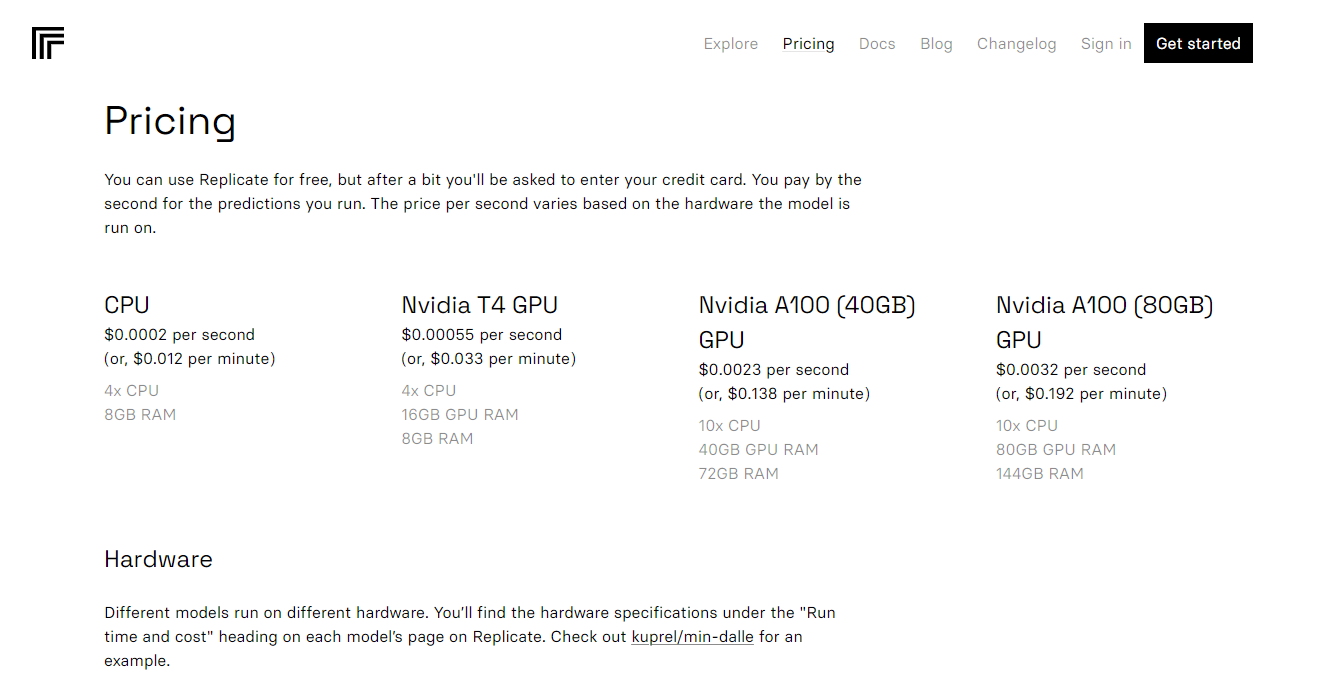Open the kuprel/min-dalle link
This screenshot has height=689, width=1329.
692,637
